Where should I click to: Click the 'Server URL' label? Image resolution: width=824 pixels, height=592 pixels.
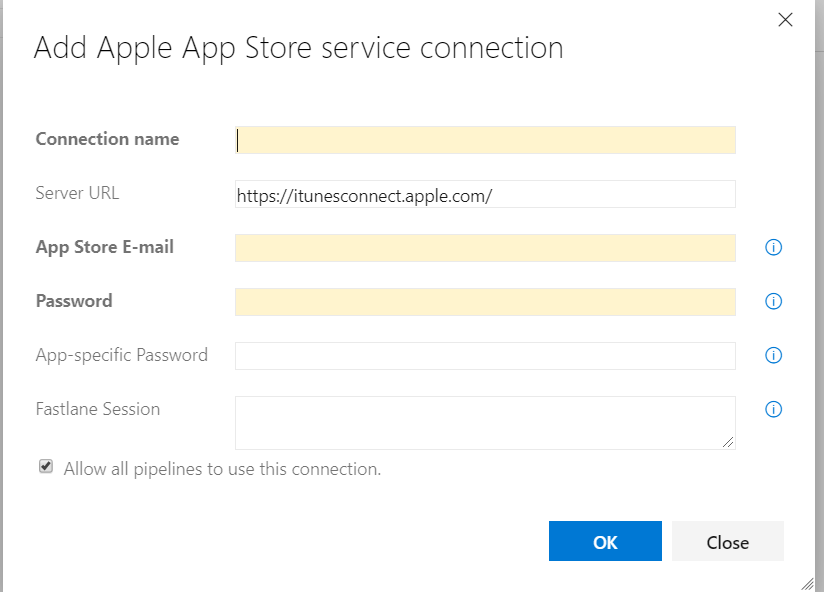pyautogui.click(x=77, y=193)
